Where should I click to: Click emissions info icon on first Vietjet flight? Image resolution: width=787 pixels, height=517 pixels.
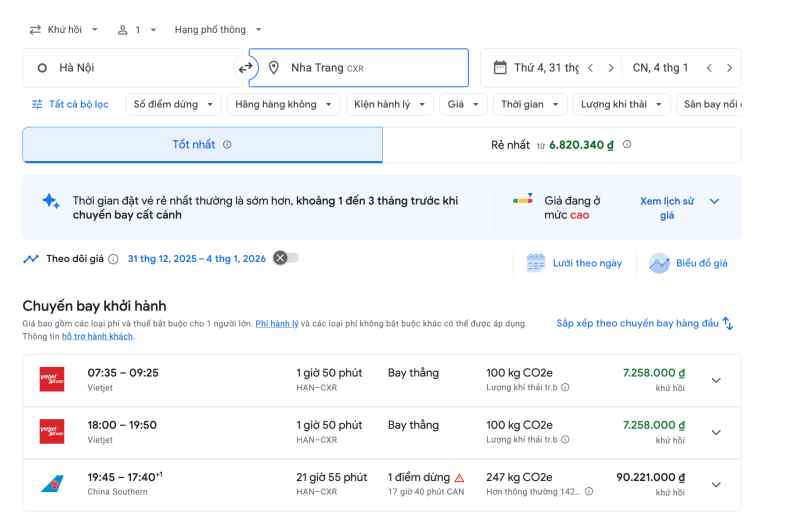pyautogui.click(x=566, y=387)
